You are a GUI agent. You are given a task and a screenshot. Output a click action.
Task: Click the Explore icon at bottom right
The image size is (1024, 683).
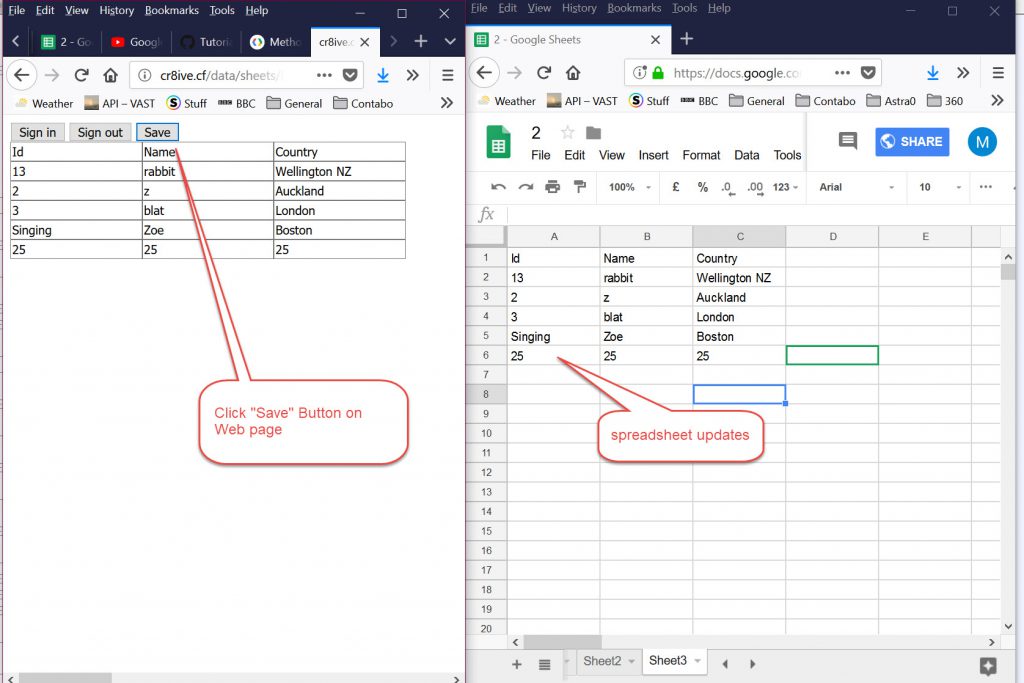988,665
